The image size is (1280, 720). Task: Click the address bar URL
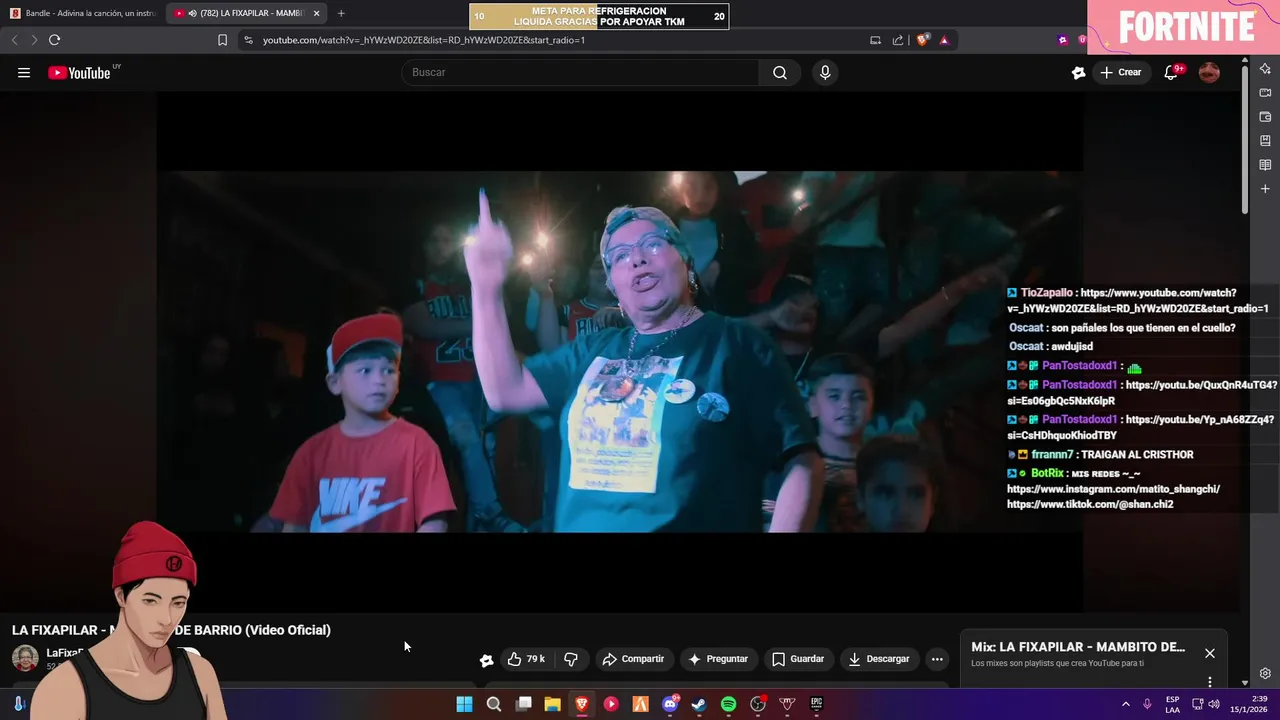tap(424, 40)
